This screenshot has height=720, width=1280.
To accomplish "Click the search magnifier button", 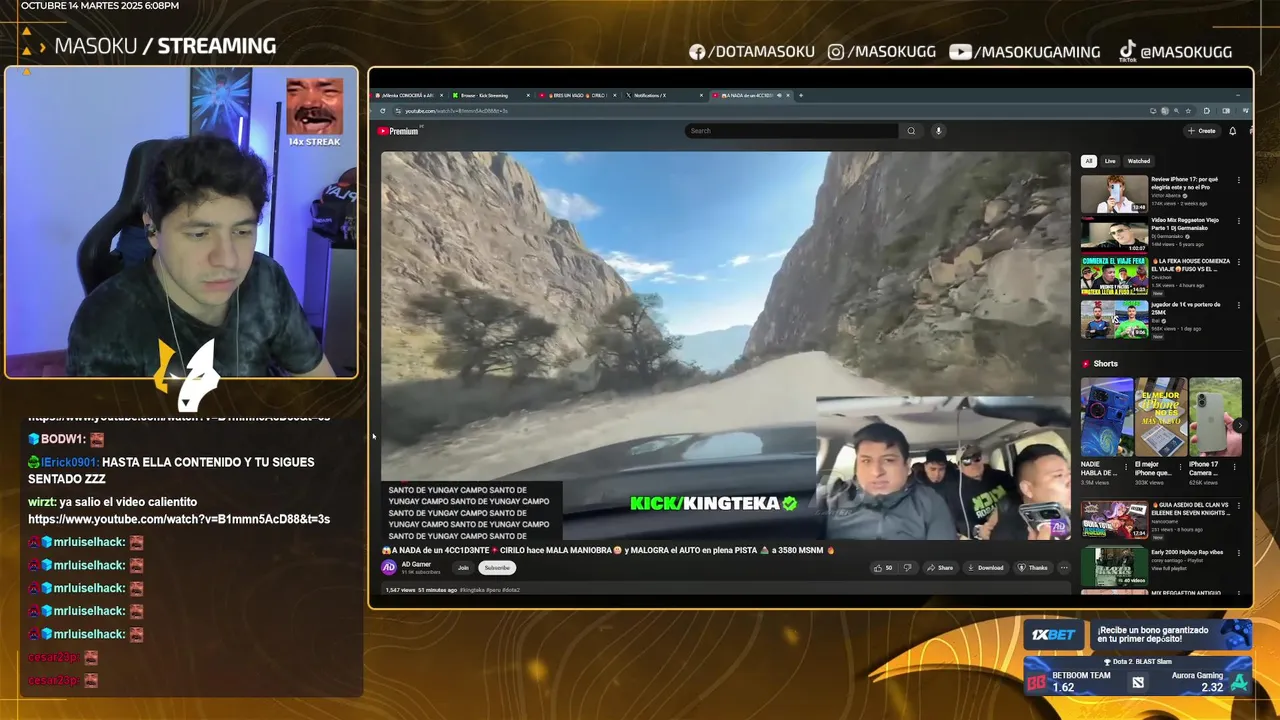I will pos(911,131).
